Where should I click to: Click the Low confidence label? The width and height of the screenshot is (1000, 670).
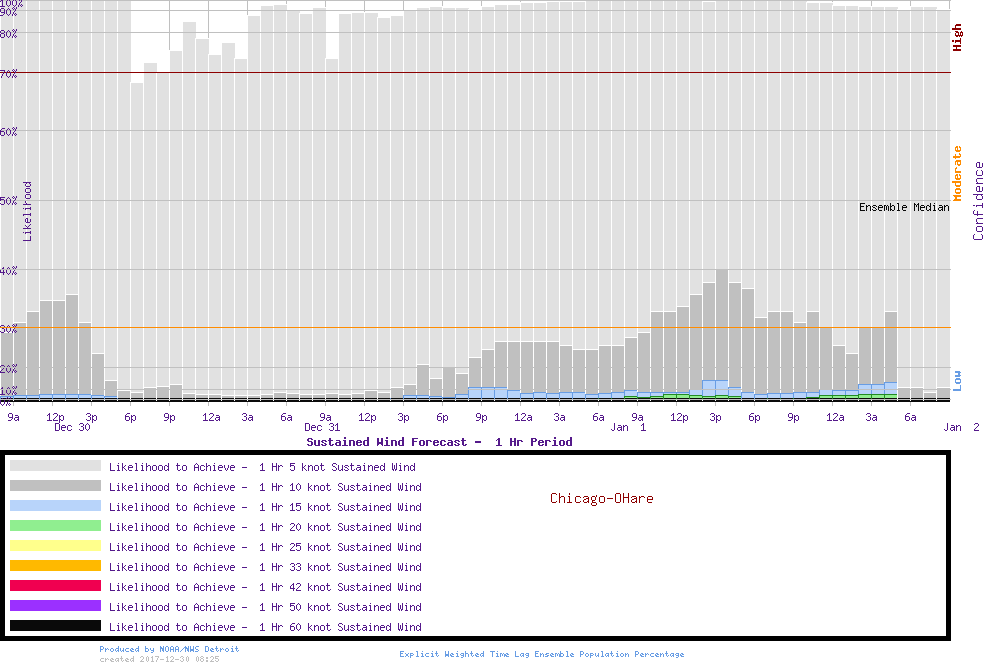(x=957, y=380)
